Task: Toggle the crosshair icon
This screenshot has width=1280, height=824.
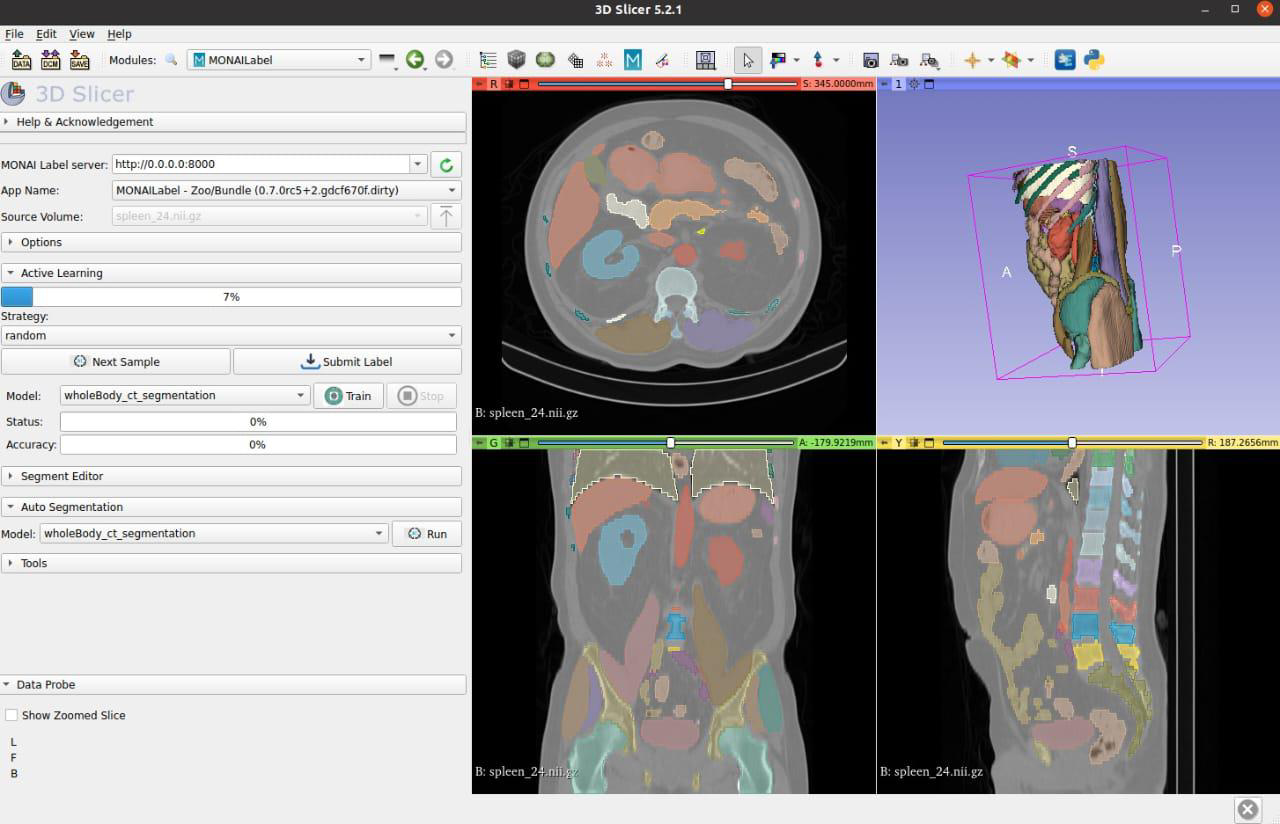Action: (972, 60)
